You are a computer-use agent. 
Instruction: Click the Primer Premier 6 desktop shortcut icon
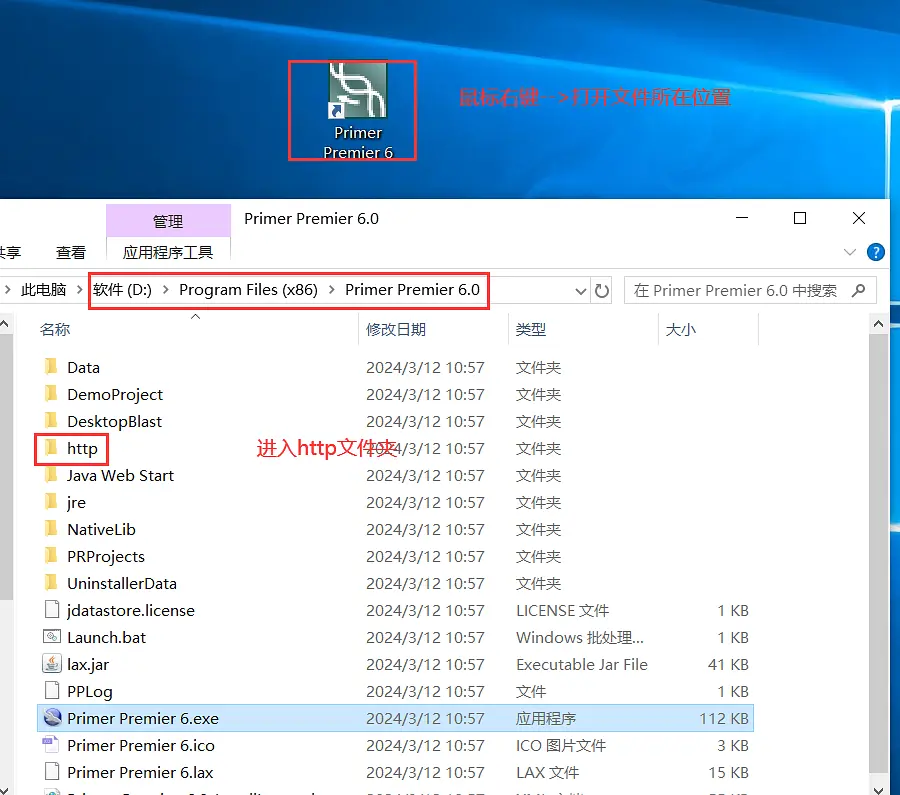coord(357,92)
